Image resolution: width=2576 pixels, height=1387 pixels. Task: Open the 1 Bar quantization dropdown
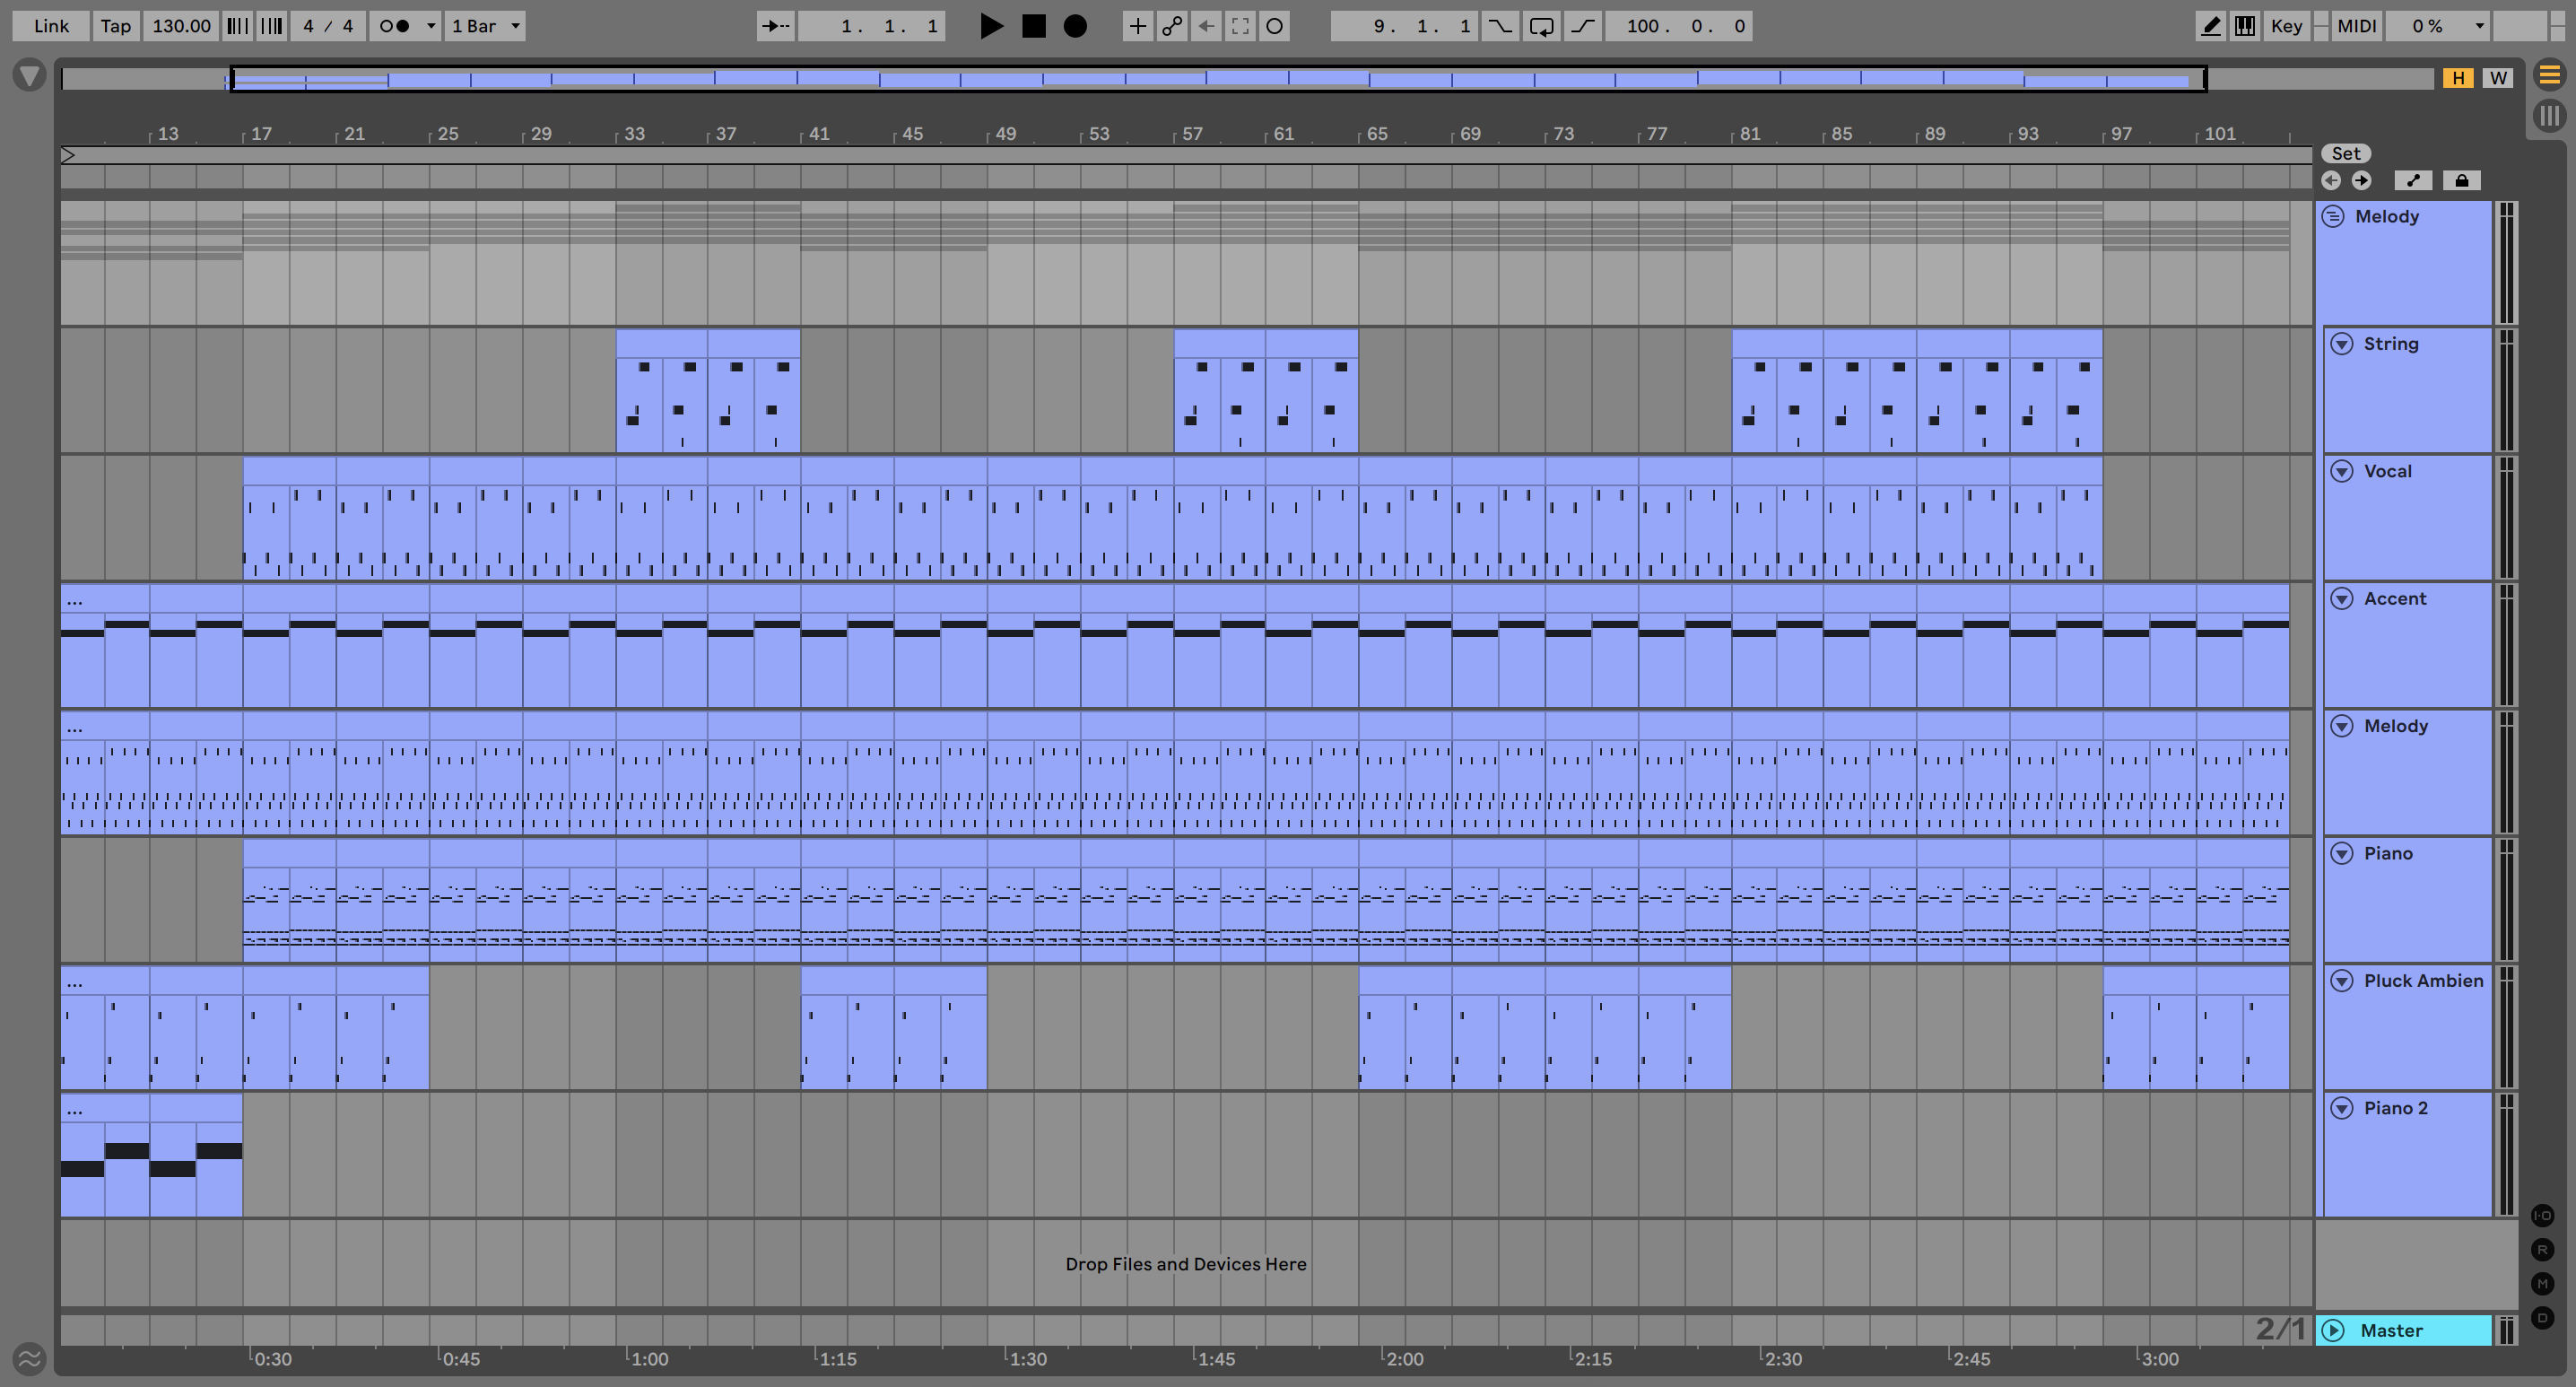485,27
